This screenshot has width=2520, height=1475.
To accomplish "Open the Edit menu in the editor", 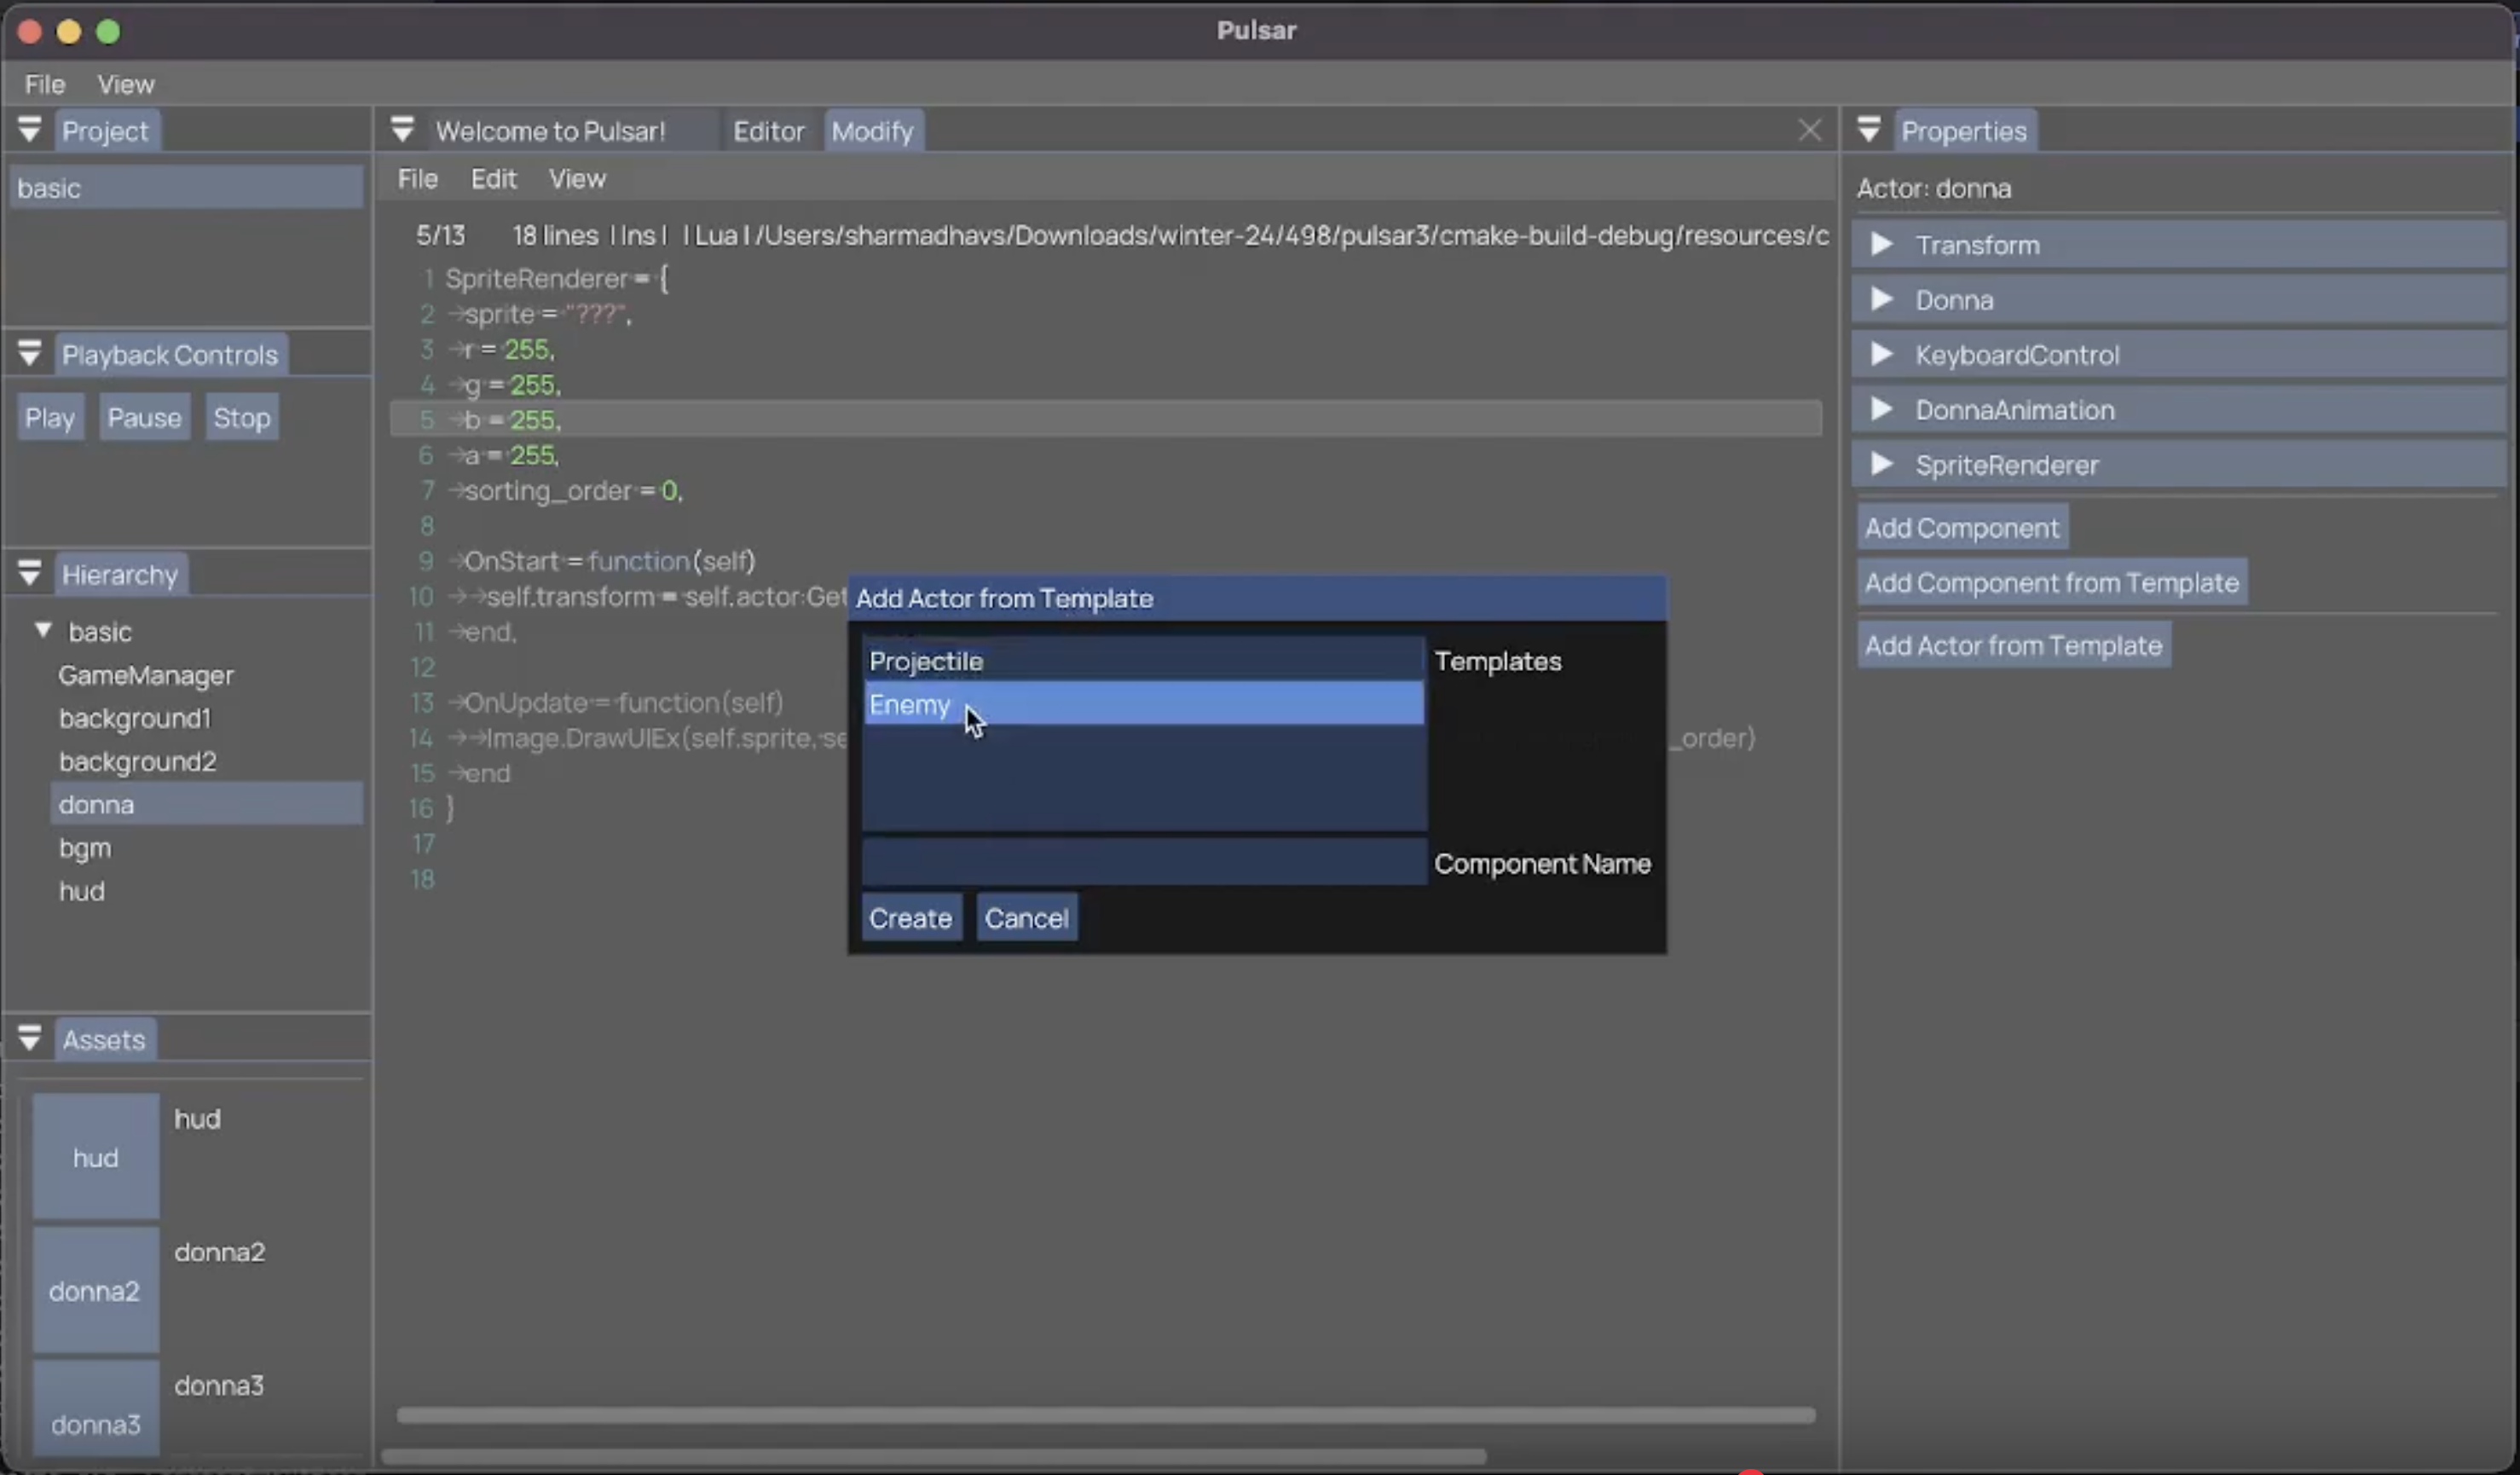I will click(493, 178).
